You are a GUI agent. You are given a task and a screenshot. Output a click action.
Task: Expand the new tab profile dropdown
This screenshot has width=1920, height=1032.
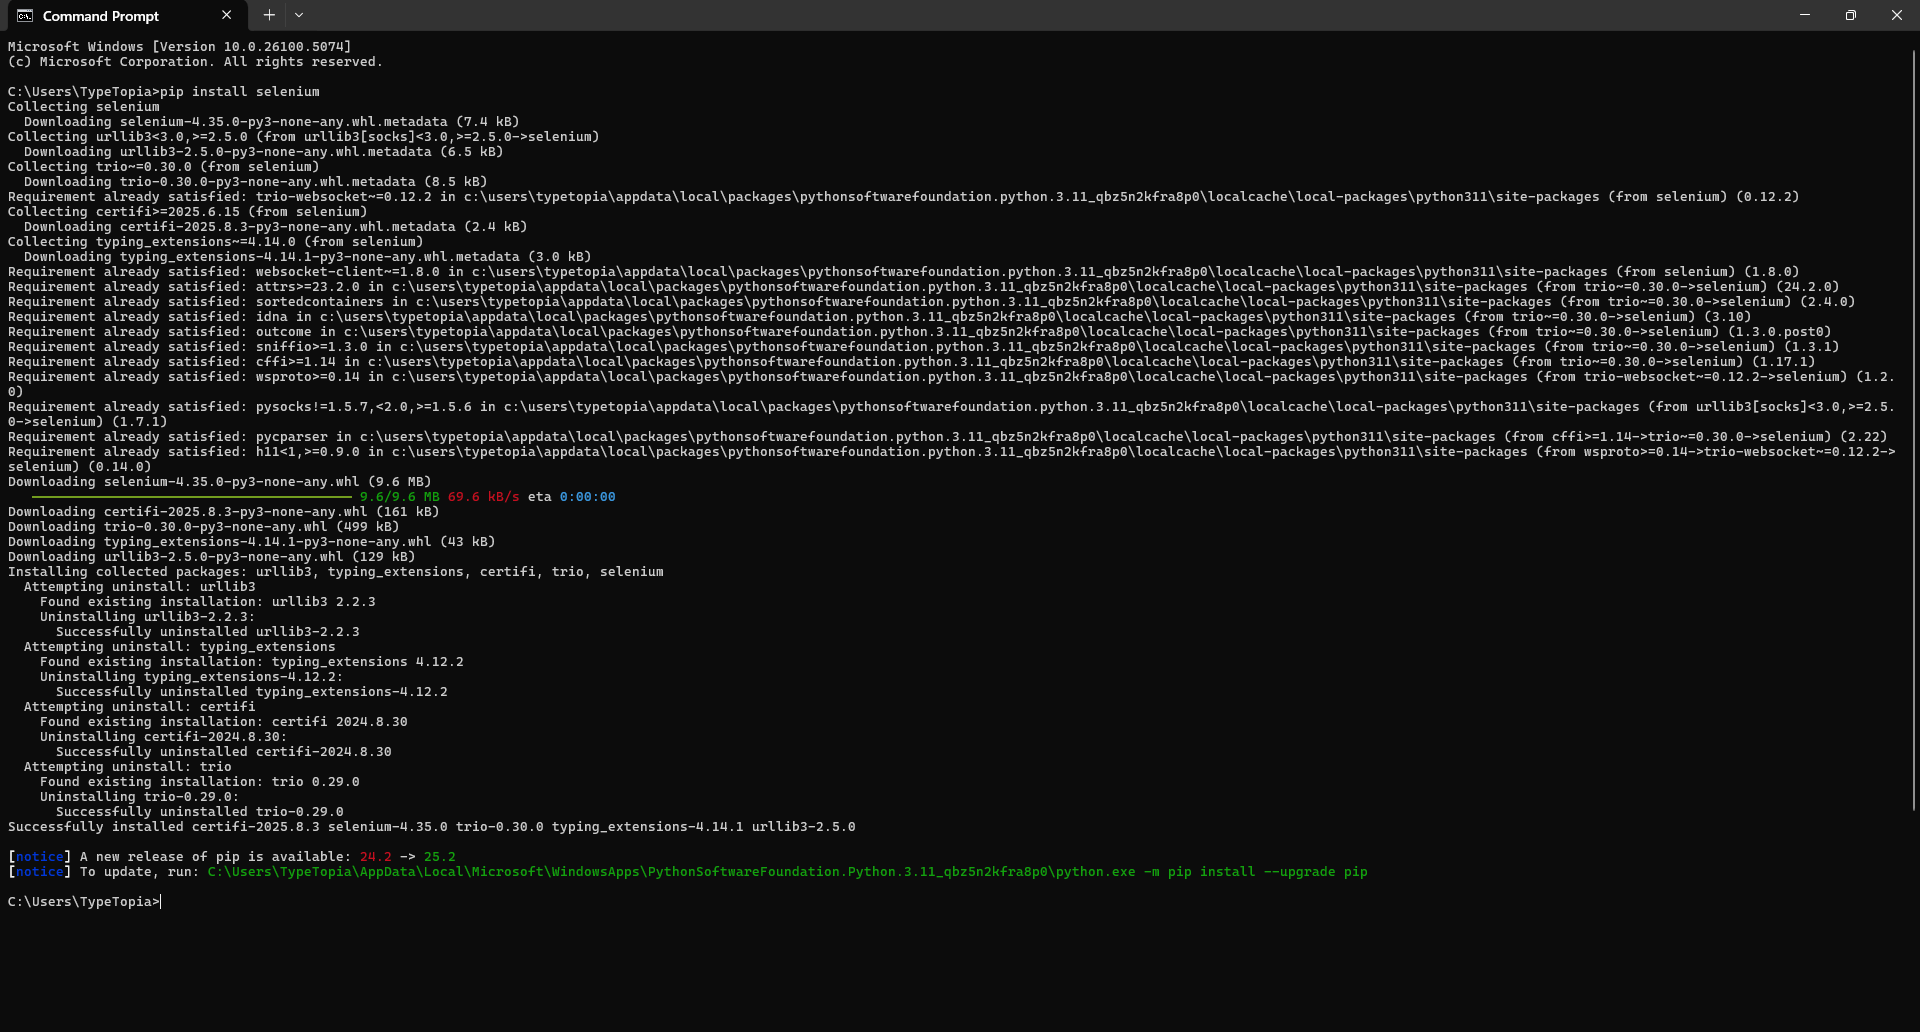click(299, 15)
